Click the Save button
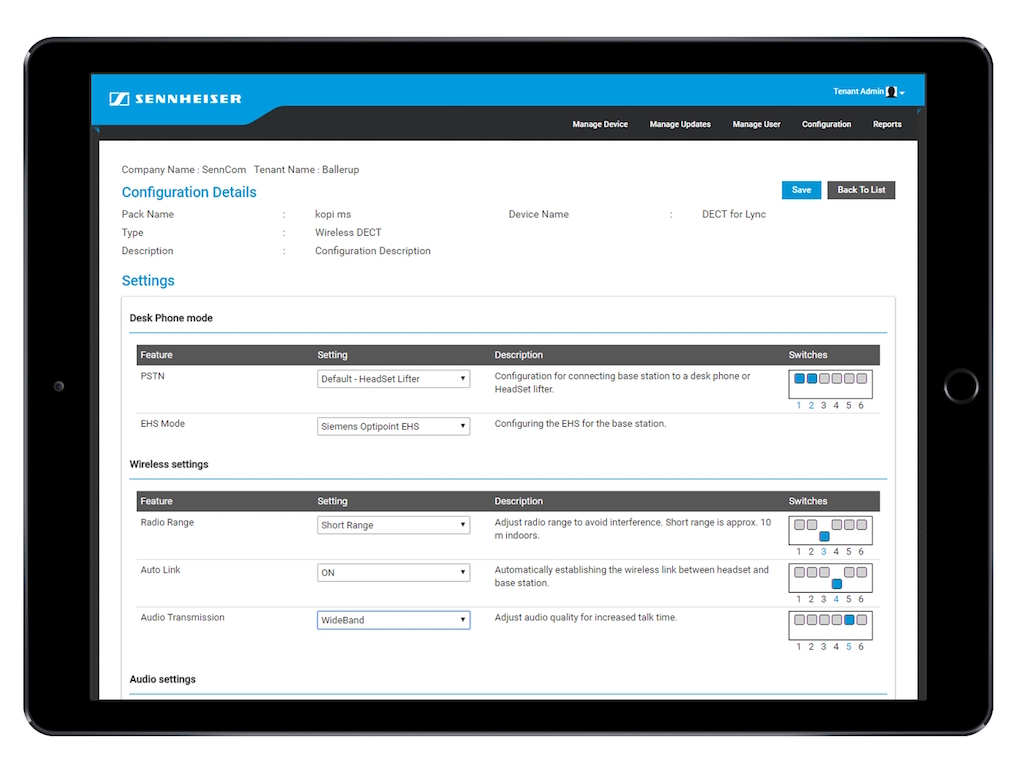The height and width of the screenshot is (765, 1024). pos(801,190)
